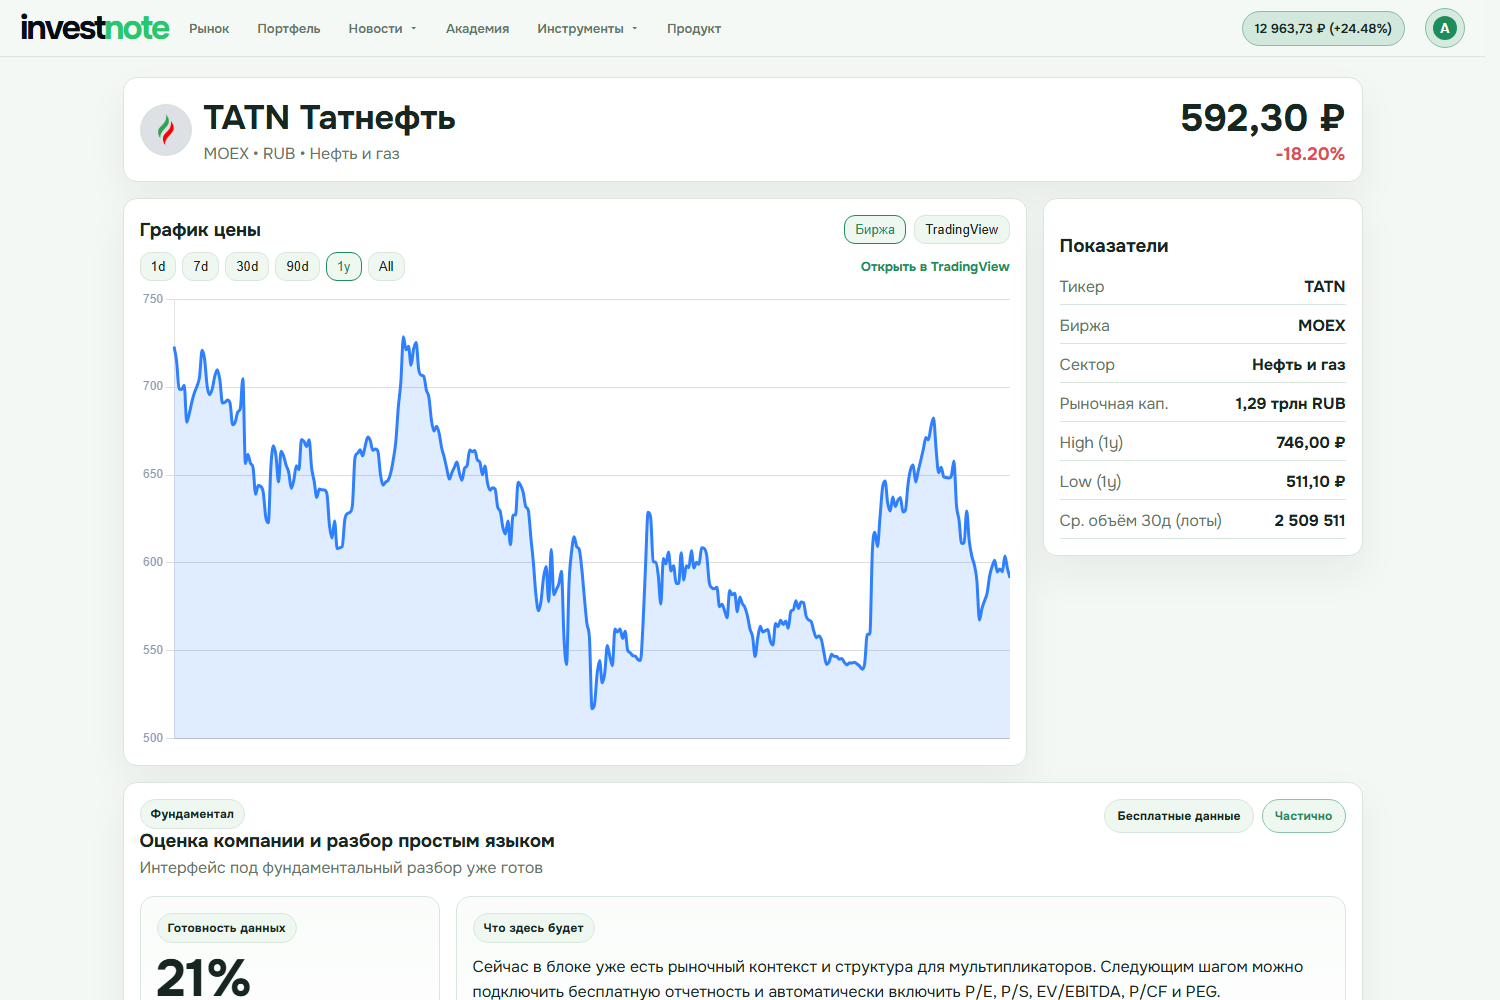
Task: Click the Бесплатные данные badge
Action: (x=1178, y=816)
